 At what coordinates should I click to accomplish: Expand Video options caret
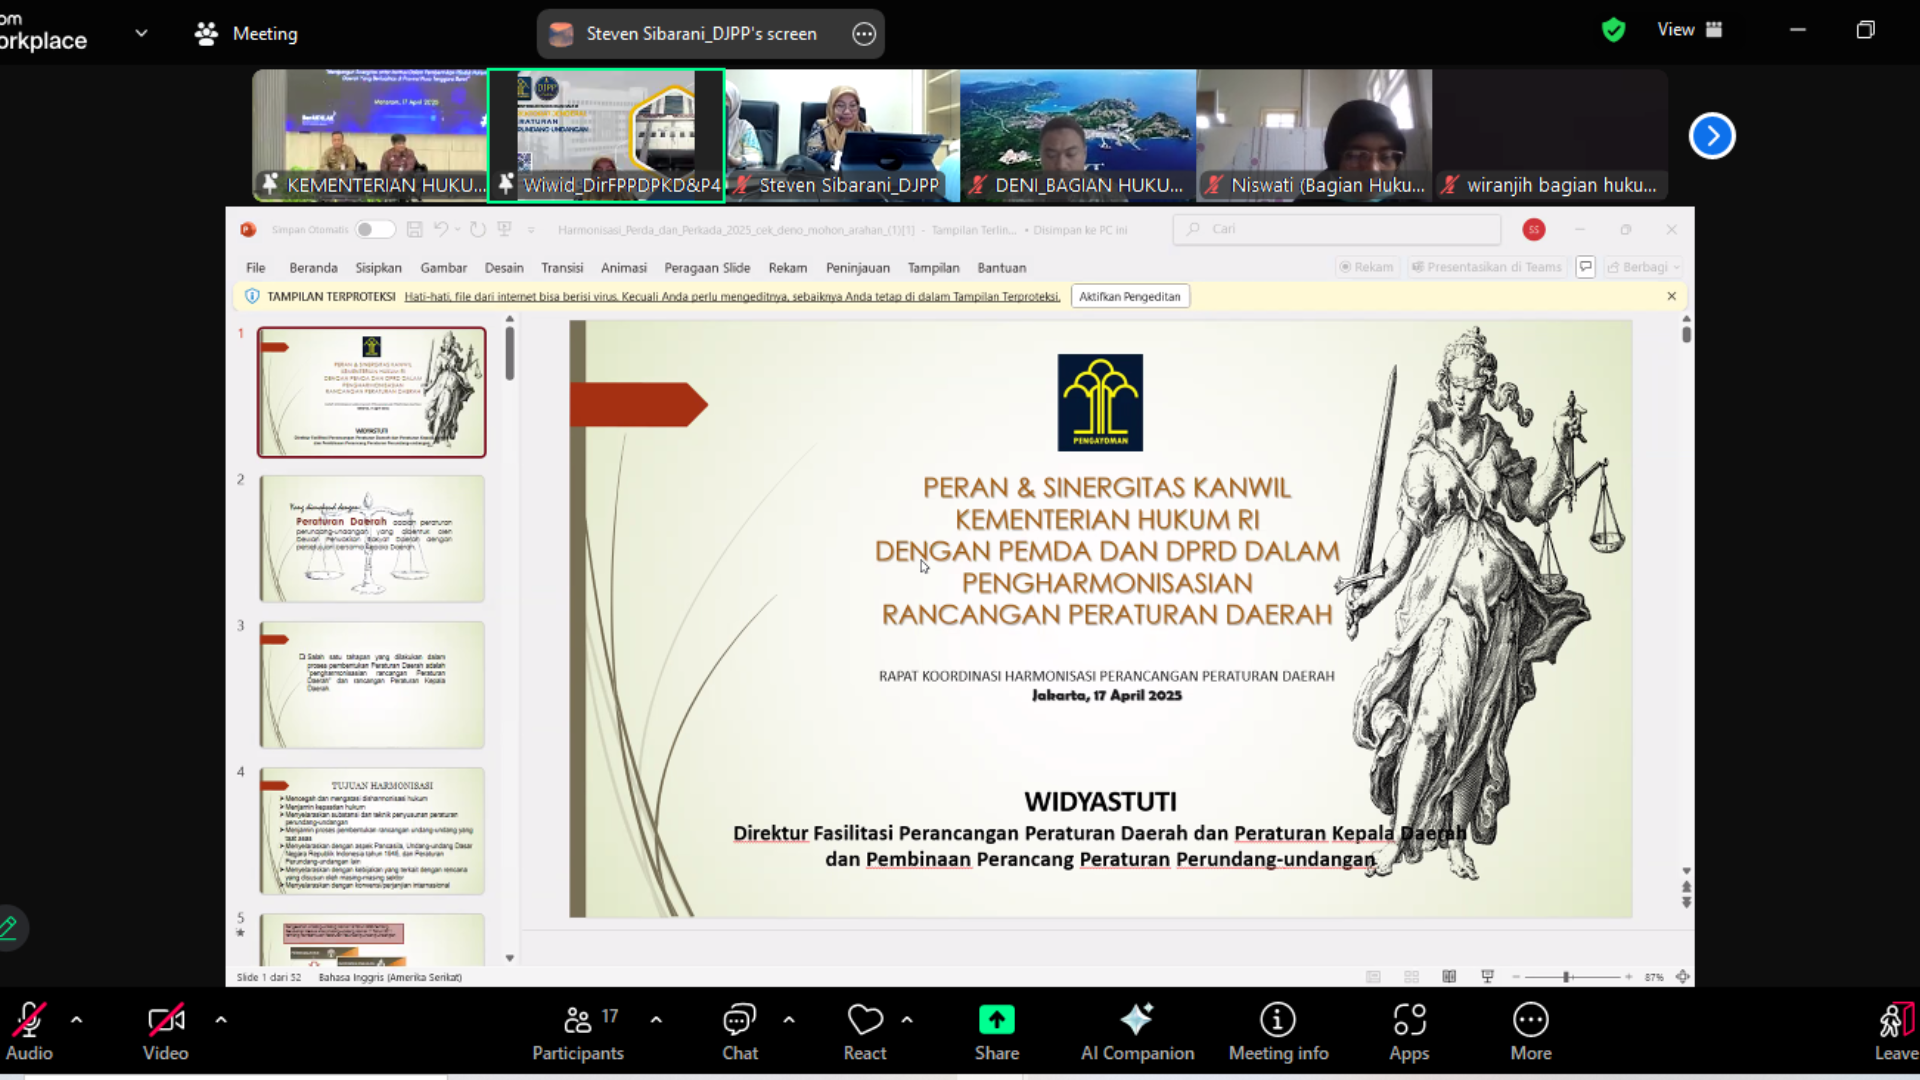tap(221, 1020)
